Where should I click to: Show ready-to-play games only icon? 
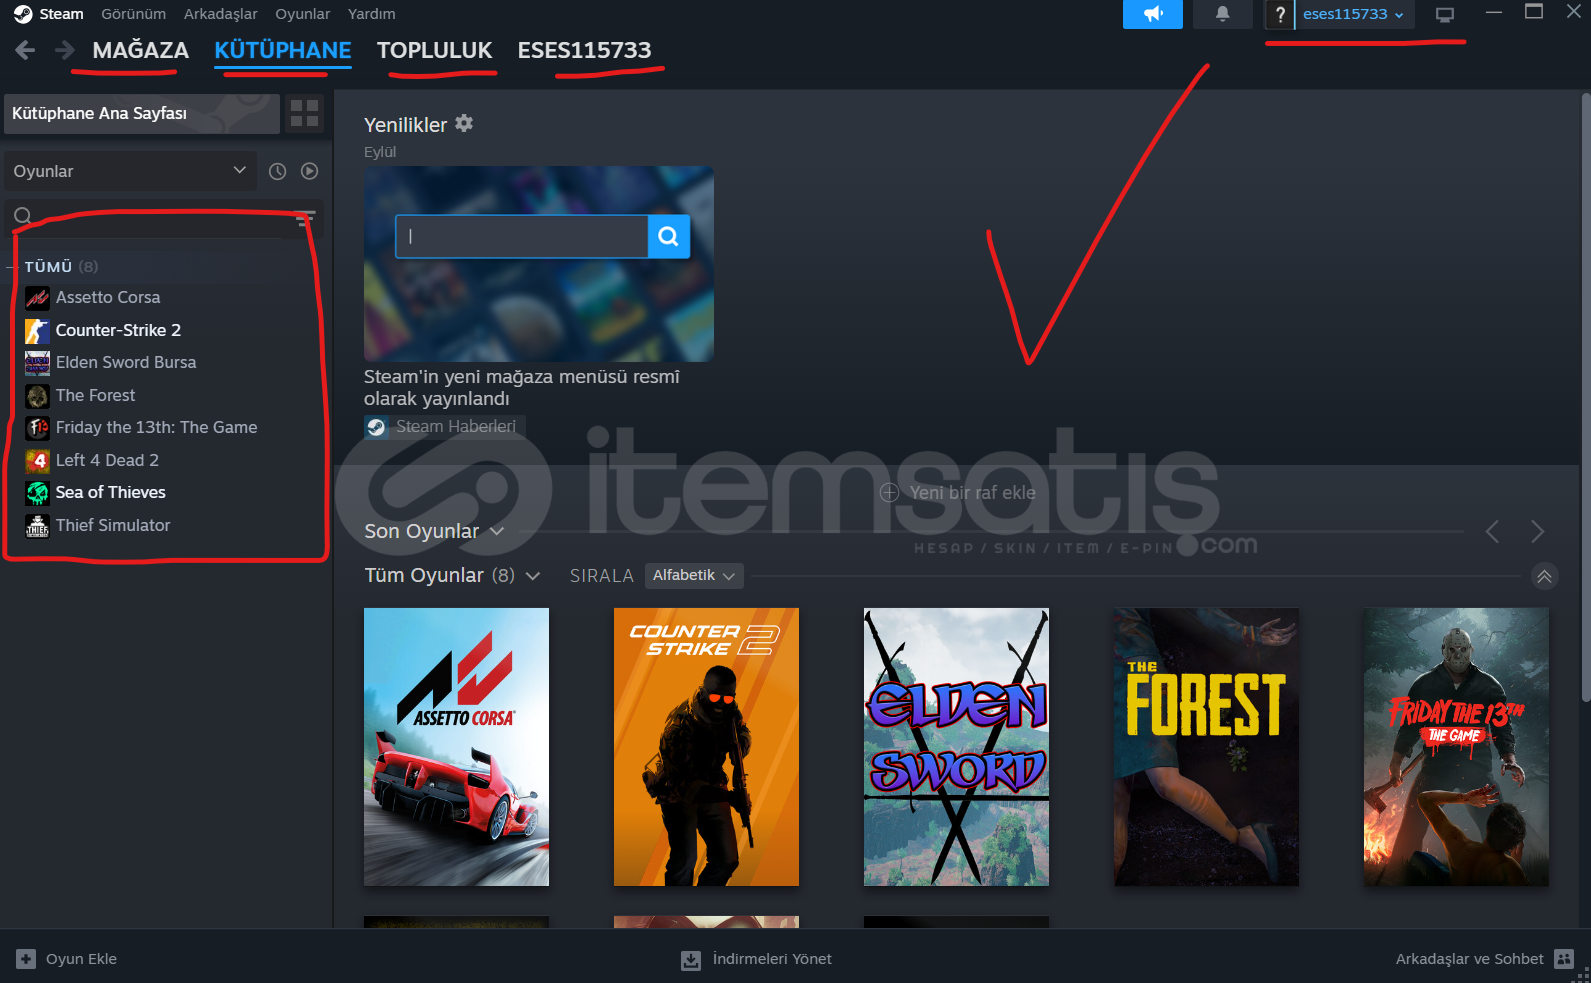[310, 171]
